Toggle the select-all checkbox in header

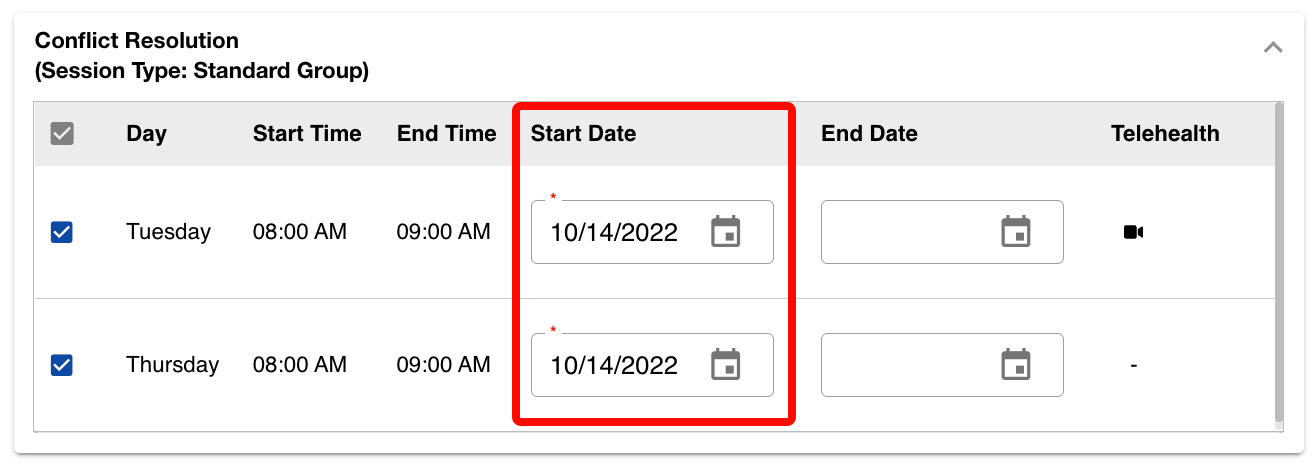[62, 133]
